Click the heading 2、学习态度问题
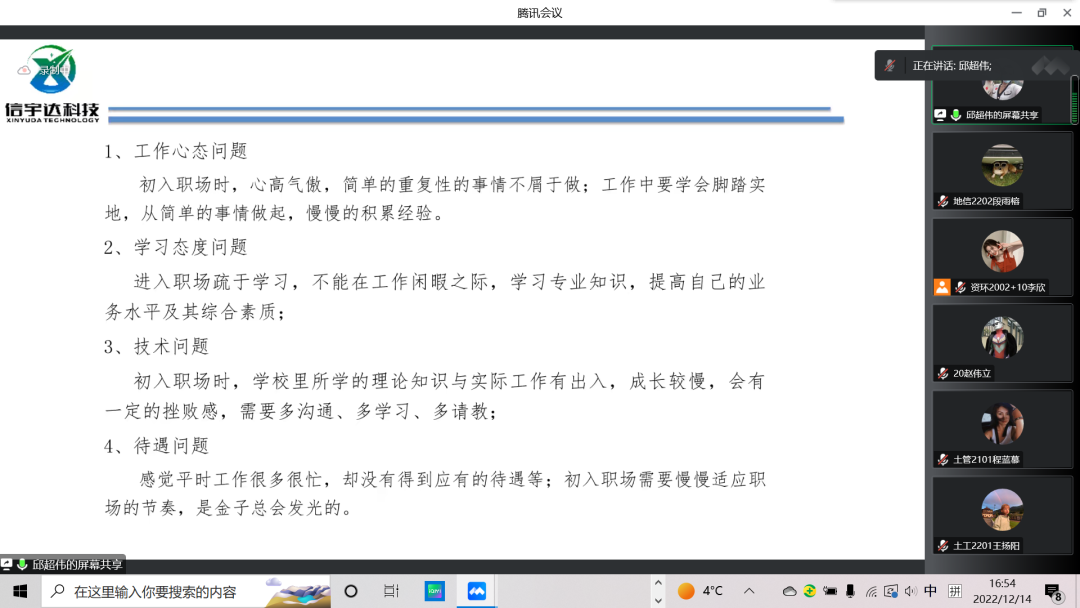 [176, 248]
